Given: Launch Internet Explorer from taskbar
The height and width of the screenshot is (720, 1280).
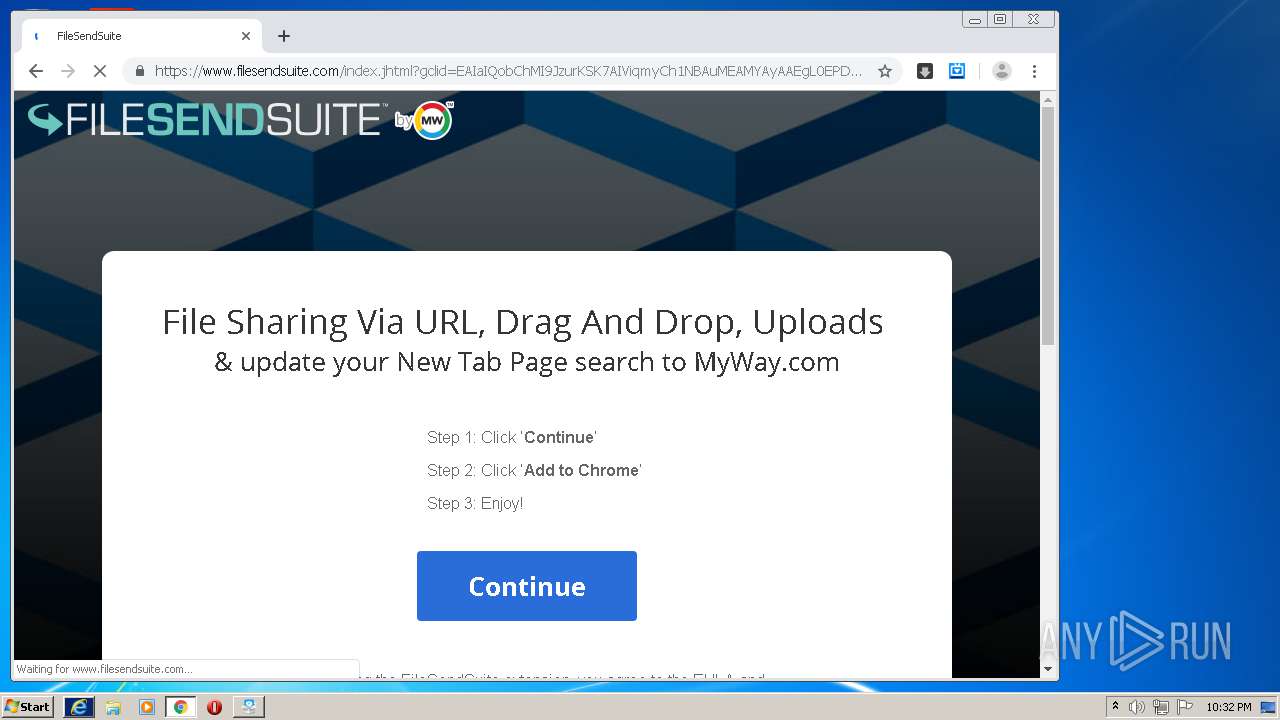Looking at the screenshot, I should click(x=78, y=706).
